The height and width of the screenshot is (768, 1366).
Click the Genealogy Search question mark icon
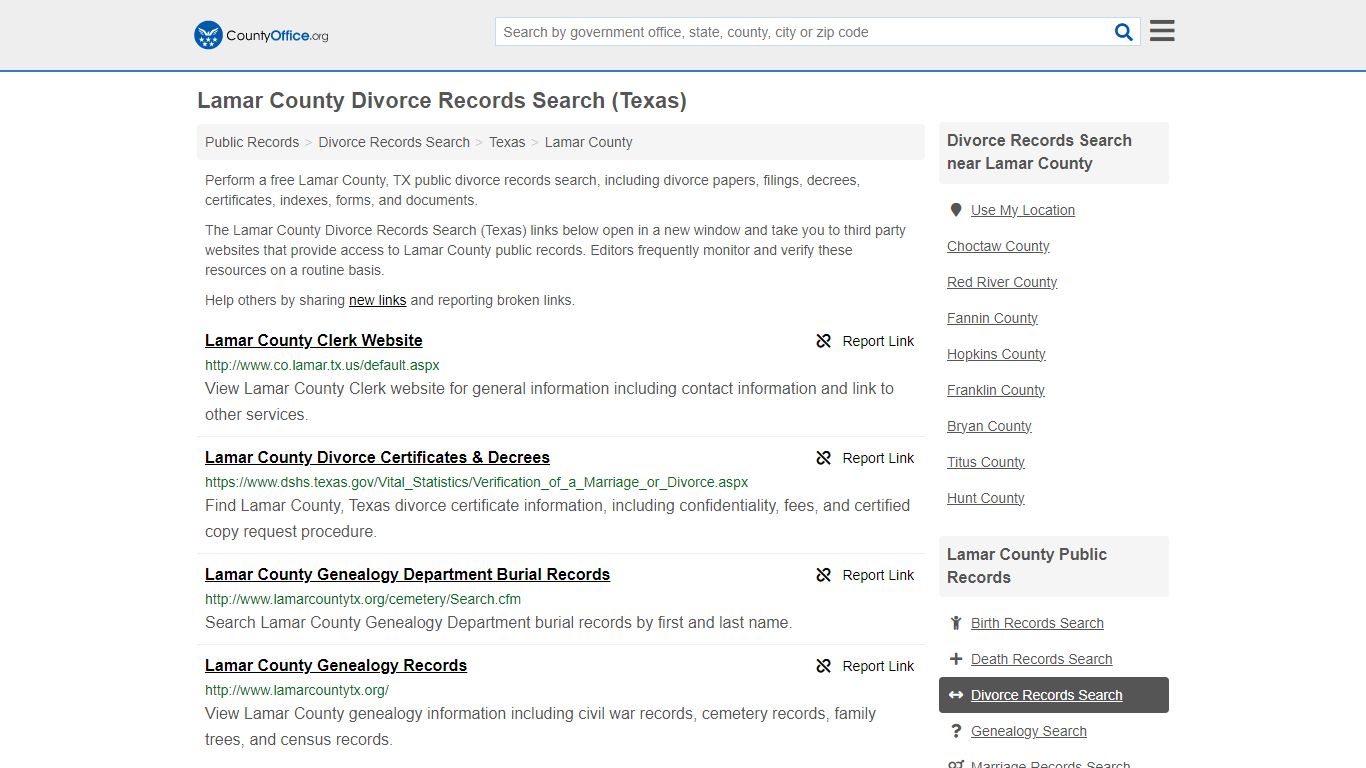click(956, 731)
